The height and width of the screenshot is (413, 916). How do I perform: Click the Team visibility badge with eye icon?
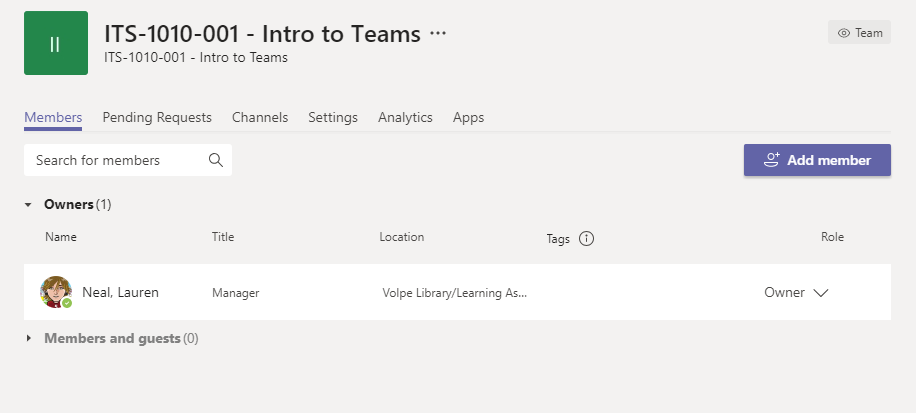click(859, 33)
